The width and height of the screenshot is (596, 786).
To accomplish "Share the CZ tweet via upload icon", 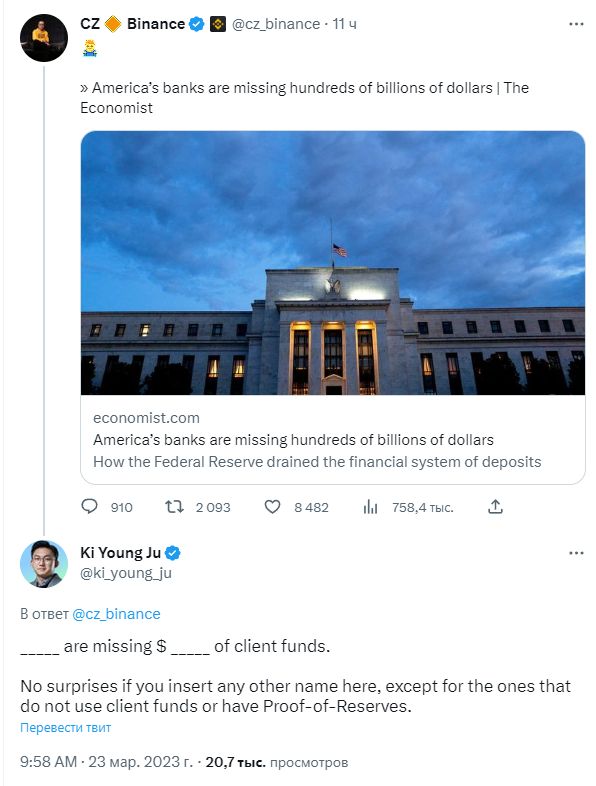I will pos(495,507).
